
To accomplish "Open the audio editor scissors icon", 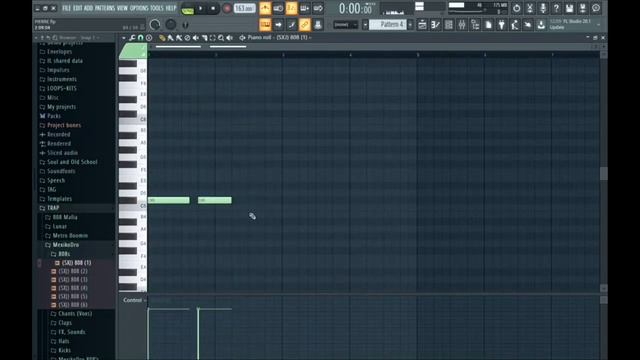I will 530,8.
